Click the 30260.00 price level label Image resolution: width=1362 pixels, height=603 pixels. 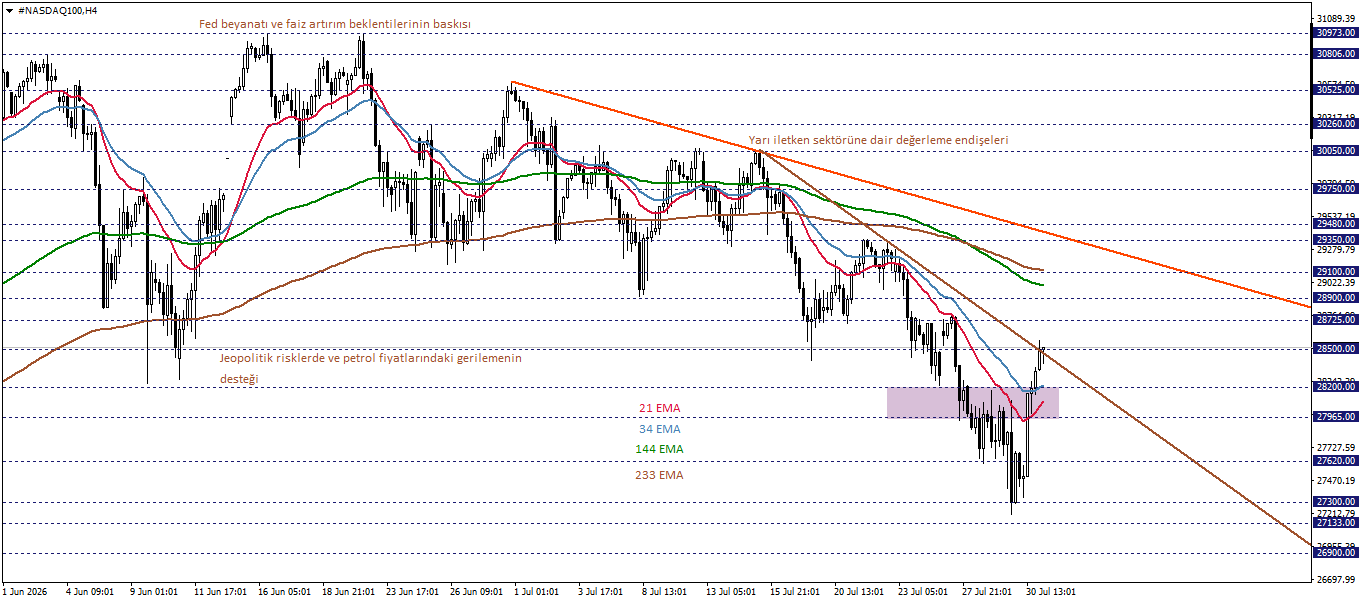1336,124
